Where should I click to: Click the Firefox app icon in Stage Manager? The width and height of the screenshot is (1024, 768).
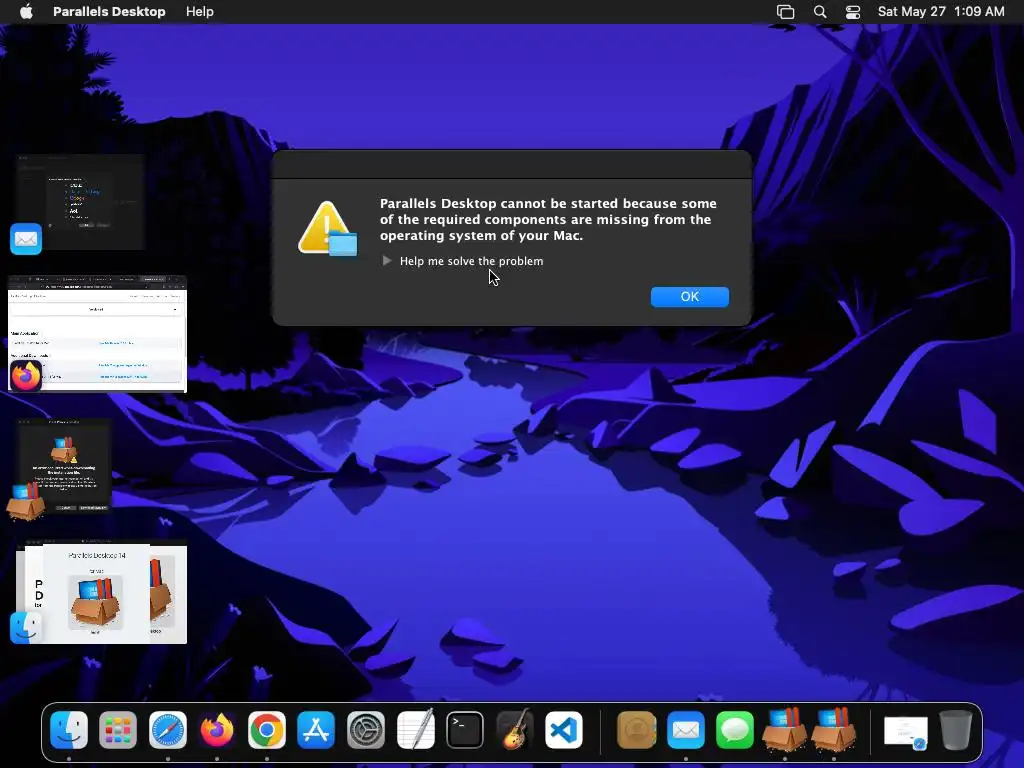tap(26, 376)
